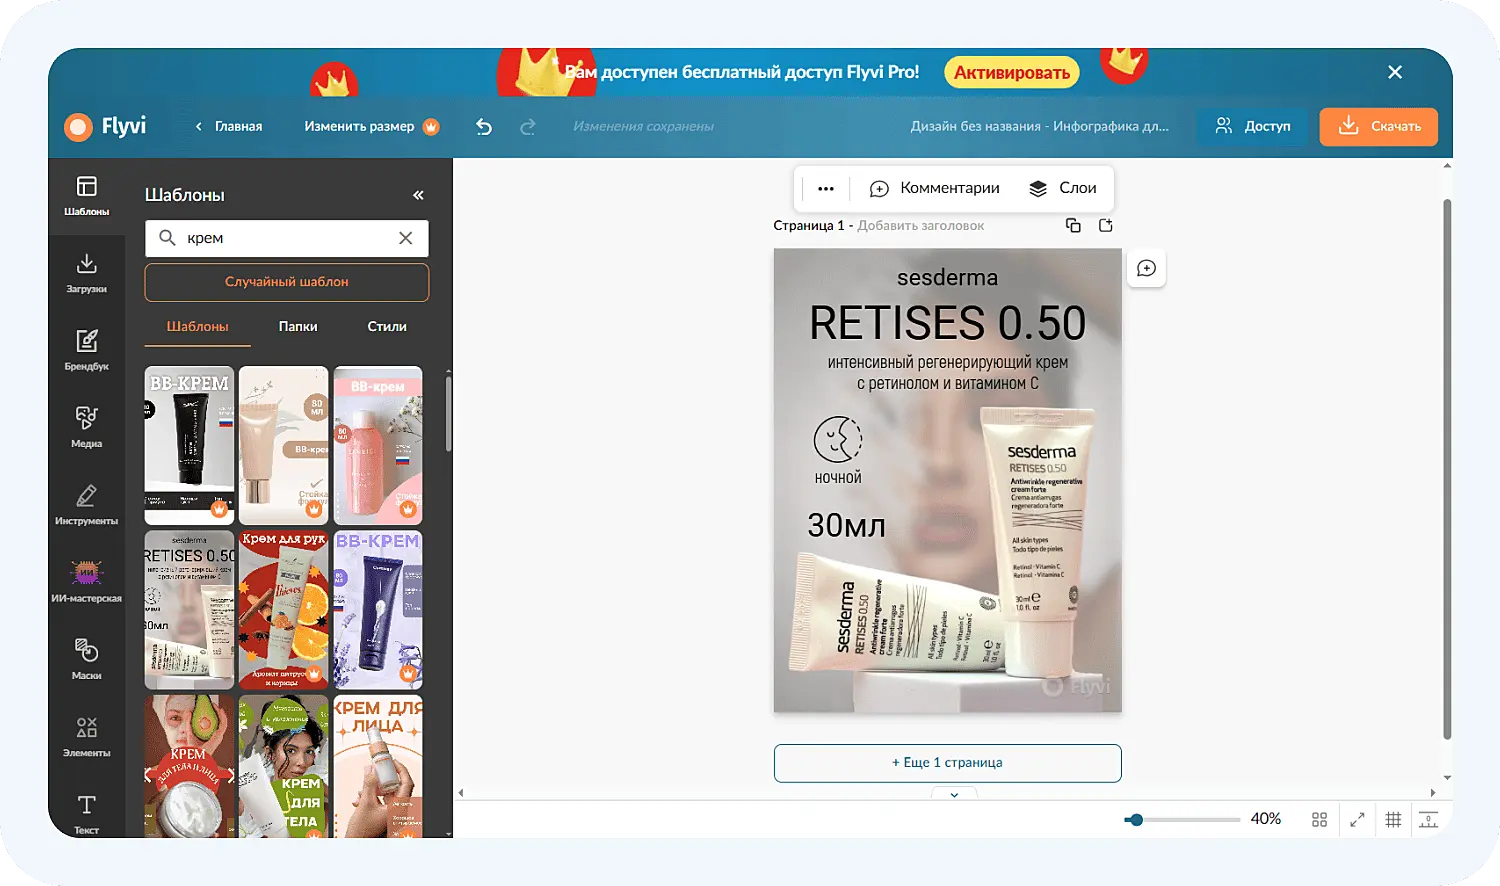Open the Загрузки uploads section
Screen dimensions: 1500x886
click(x=87, y=273)
